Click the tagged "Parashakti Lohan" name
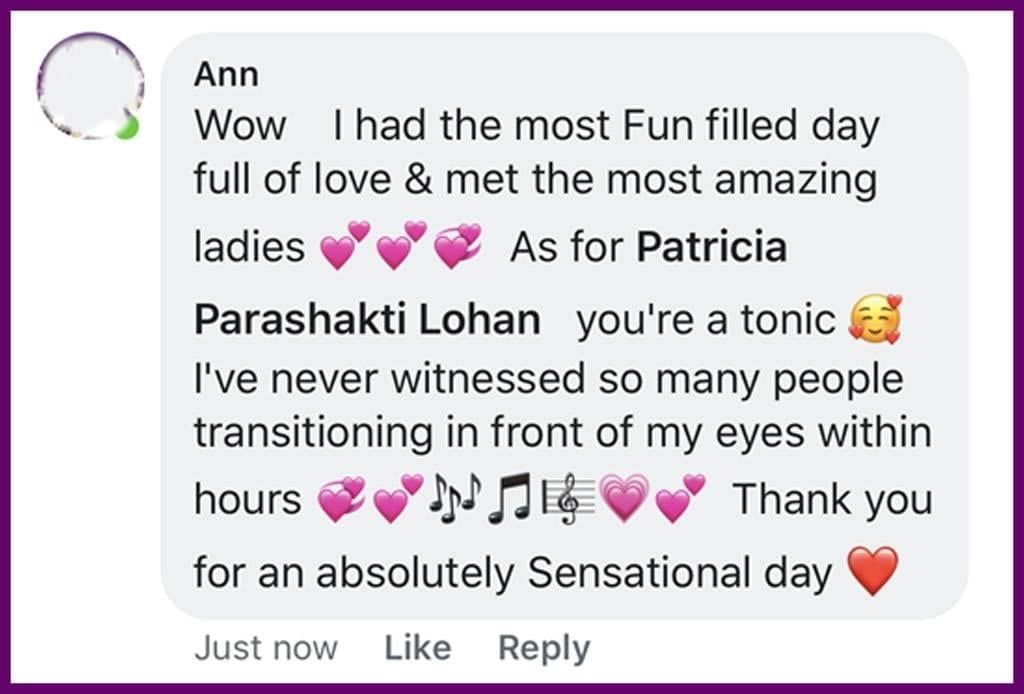The image size is (1024, 694). pyautogui.click(x=367, y=320)
